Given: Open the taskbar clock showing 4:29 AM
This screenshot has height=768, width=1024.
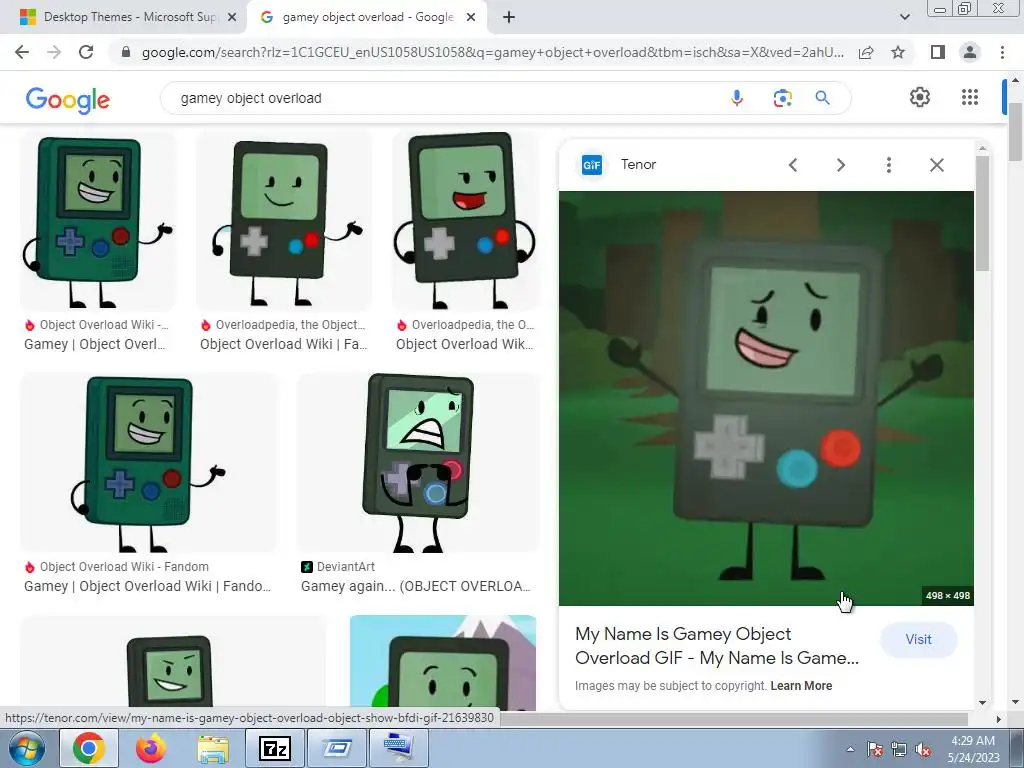Looking at the screenshot, I should coord(973,749).
